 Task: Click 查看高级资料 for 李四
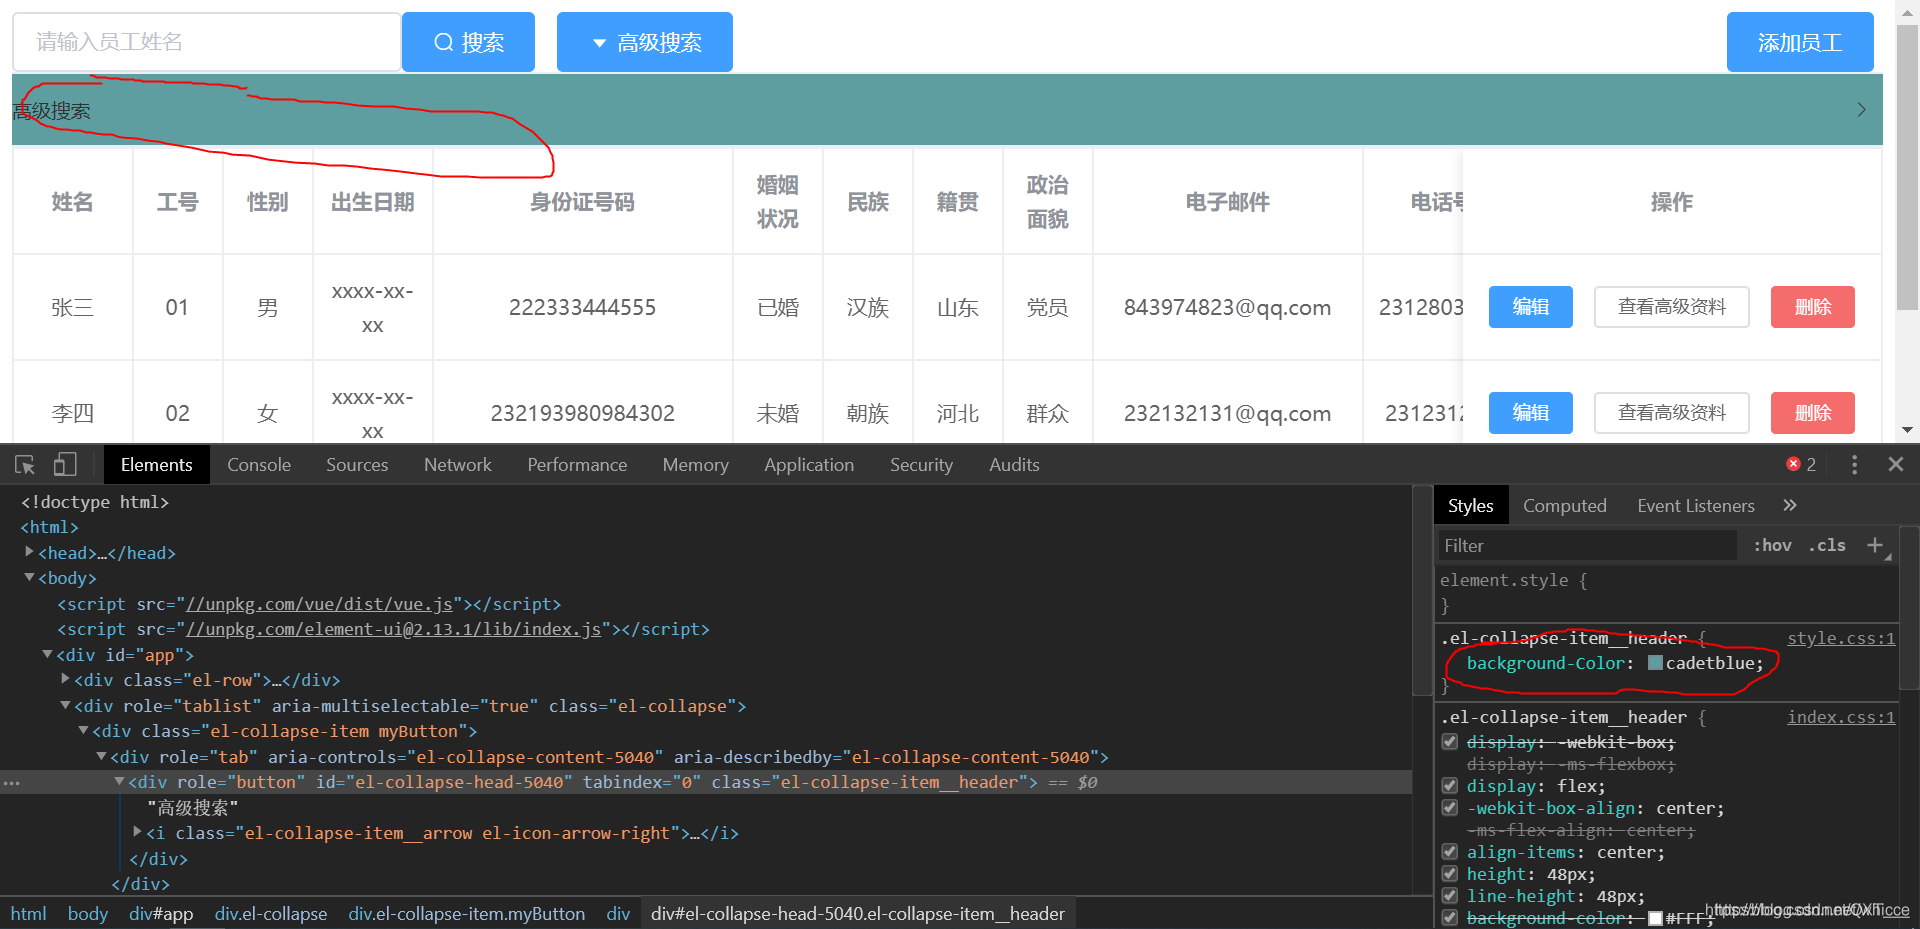coord(1672,413)
